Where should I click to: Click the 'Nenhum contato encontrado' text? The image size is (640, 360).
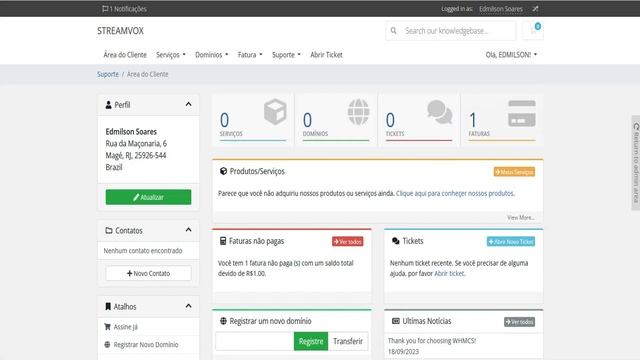(x=143, y=251)
